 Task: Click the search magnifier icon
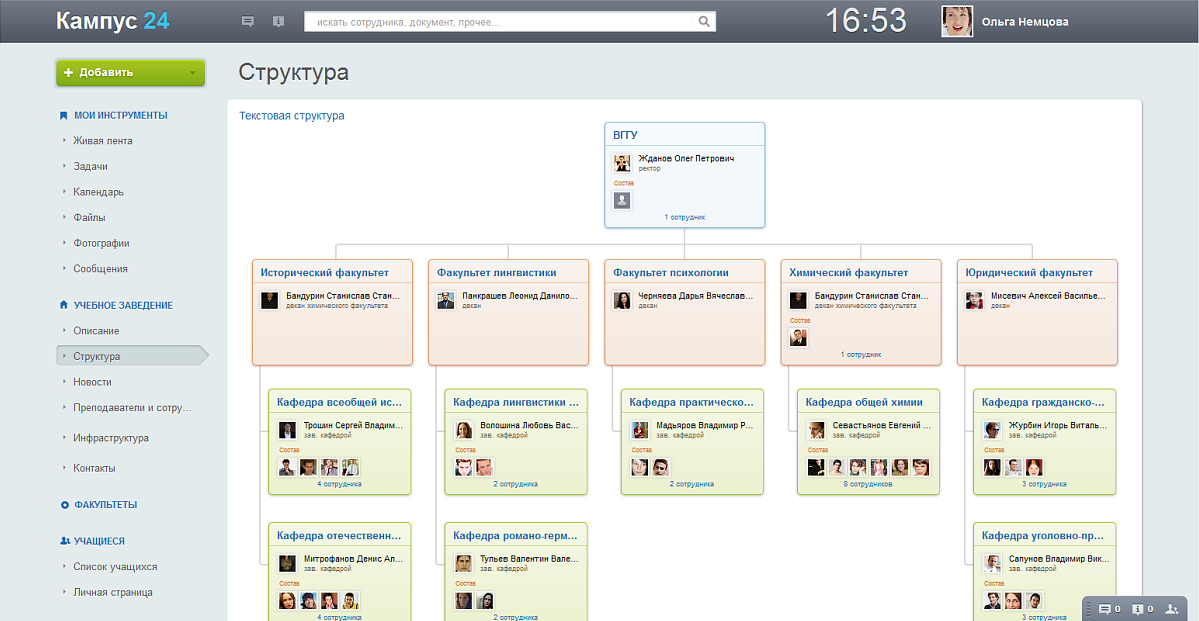point(704,22)
